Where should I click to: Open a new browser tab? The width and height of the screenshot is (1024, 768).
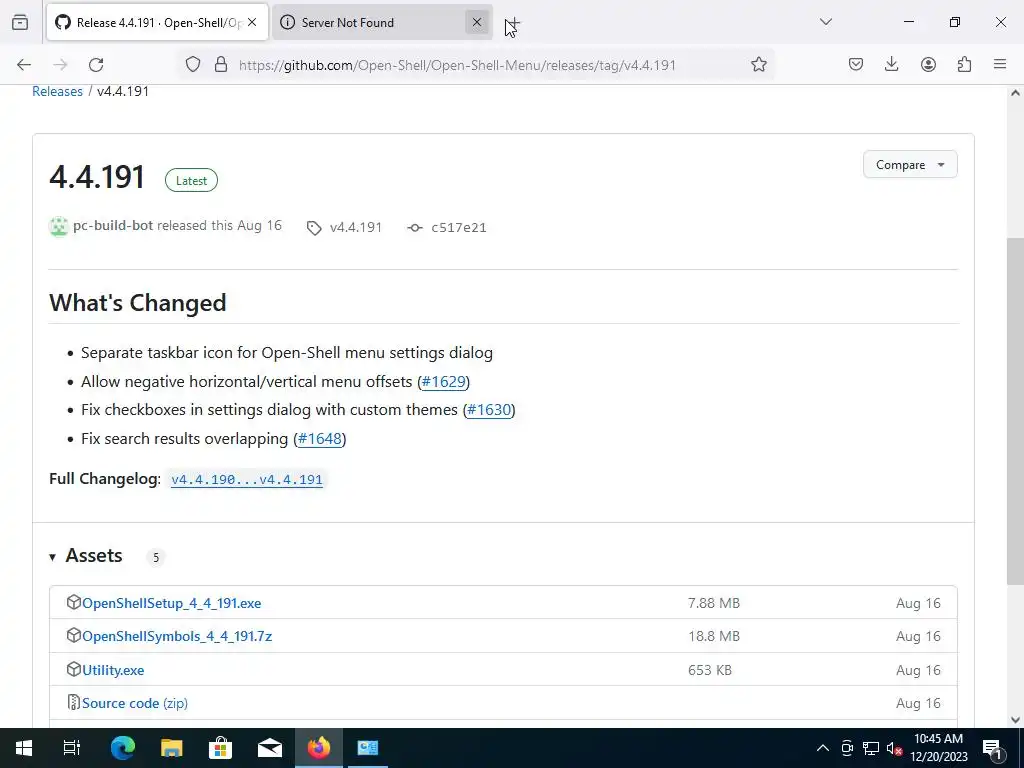(x=513, y=23)
